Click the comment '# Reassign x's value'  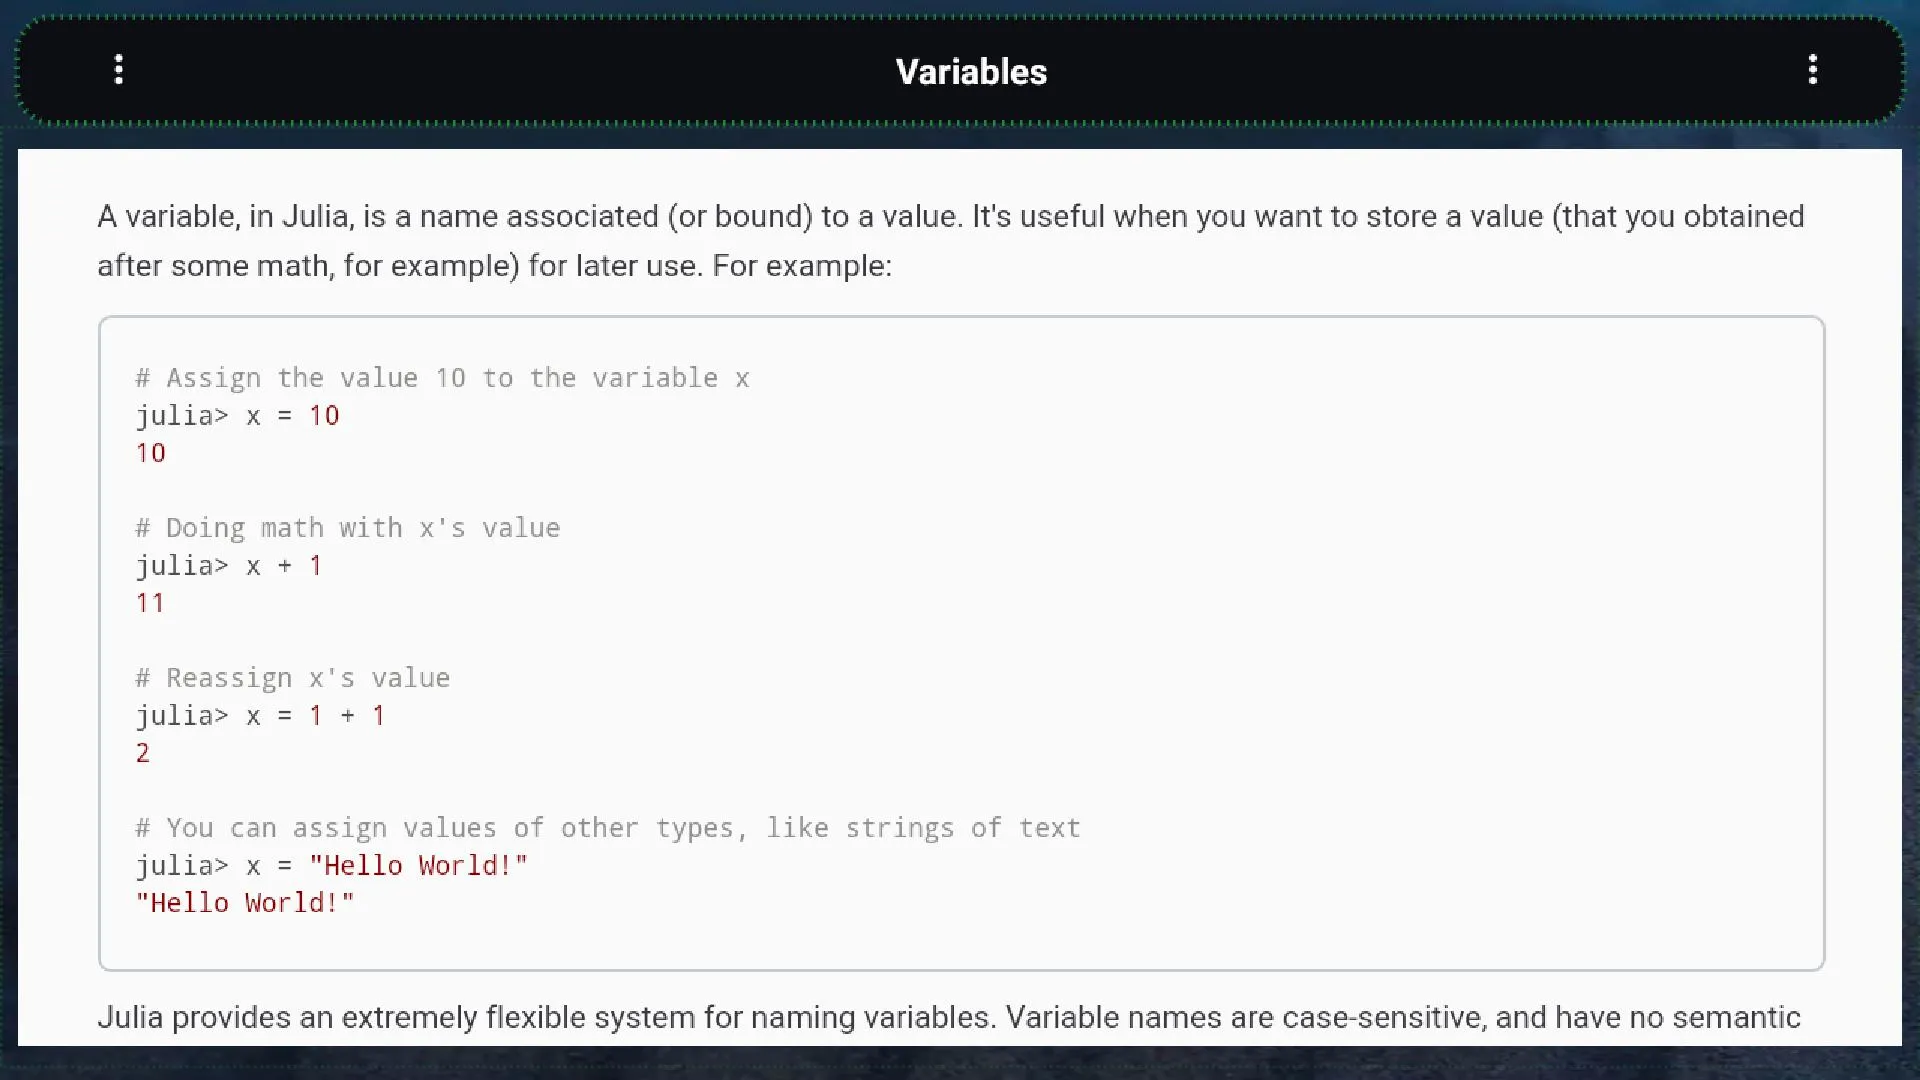click(x=293, y=678)
